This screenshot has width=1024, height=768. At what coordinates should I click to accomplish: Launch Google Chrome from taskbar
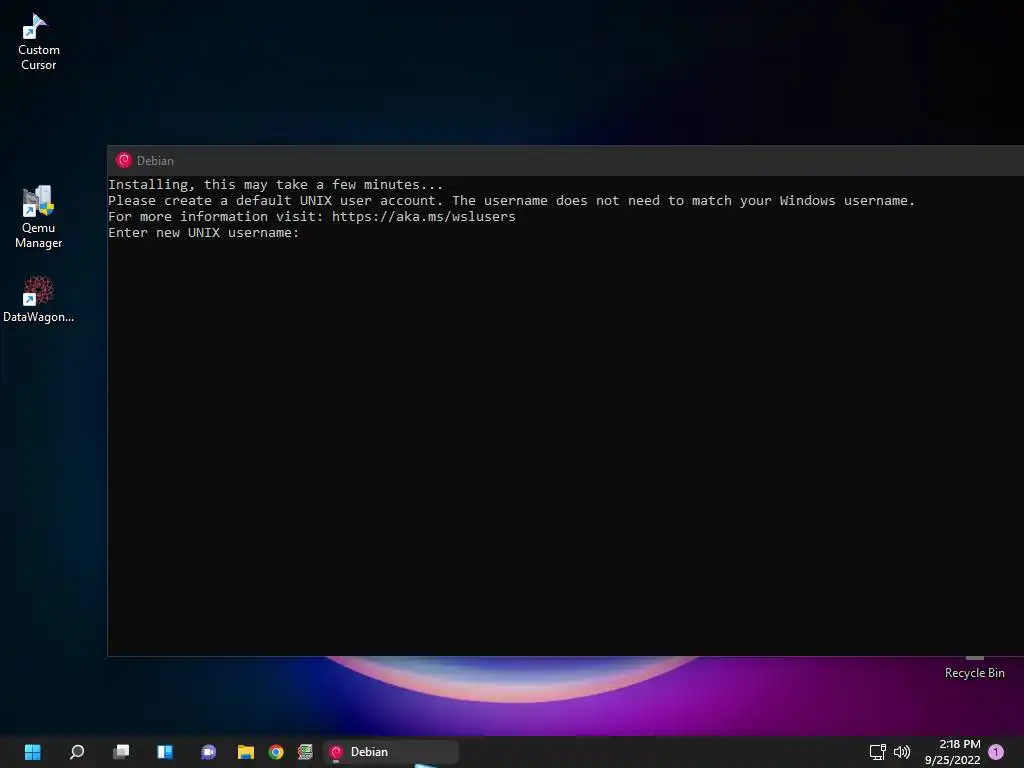[276, 752]
